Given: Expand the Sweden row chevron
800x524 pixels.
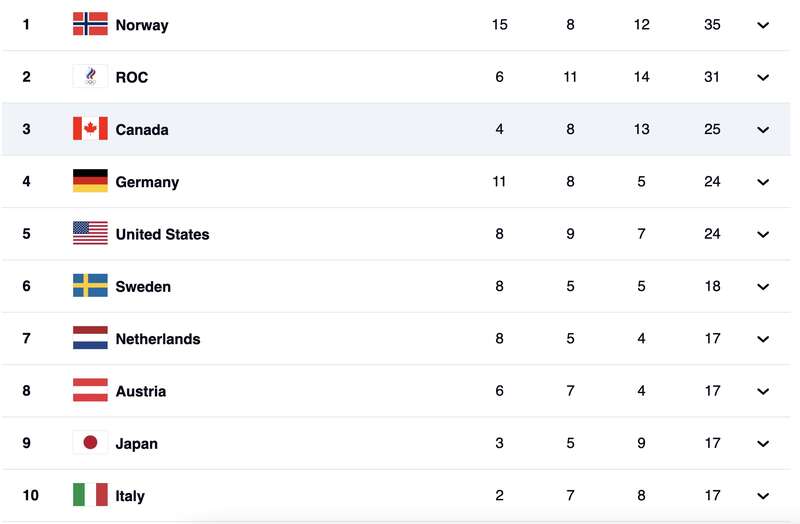Looking at the screenshot, I should click(x=763, y=287).
